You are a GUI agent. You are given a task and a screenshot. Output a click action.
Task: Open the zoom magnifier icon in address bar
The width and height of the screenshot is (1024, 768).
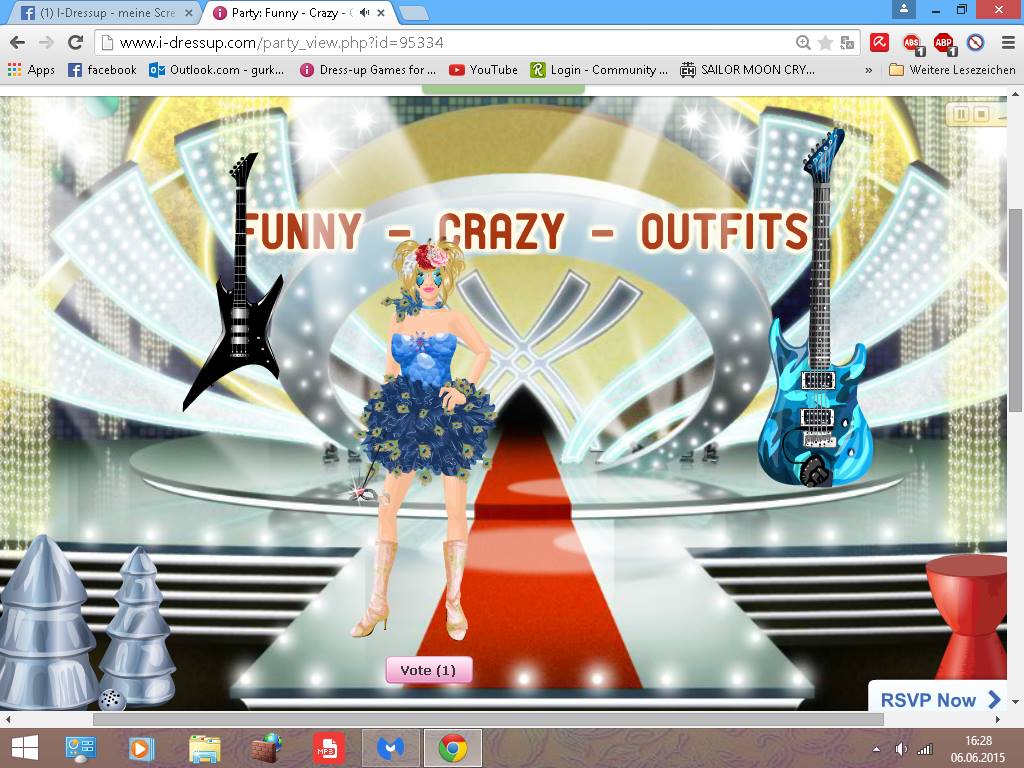(803, 42)
